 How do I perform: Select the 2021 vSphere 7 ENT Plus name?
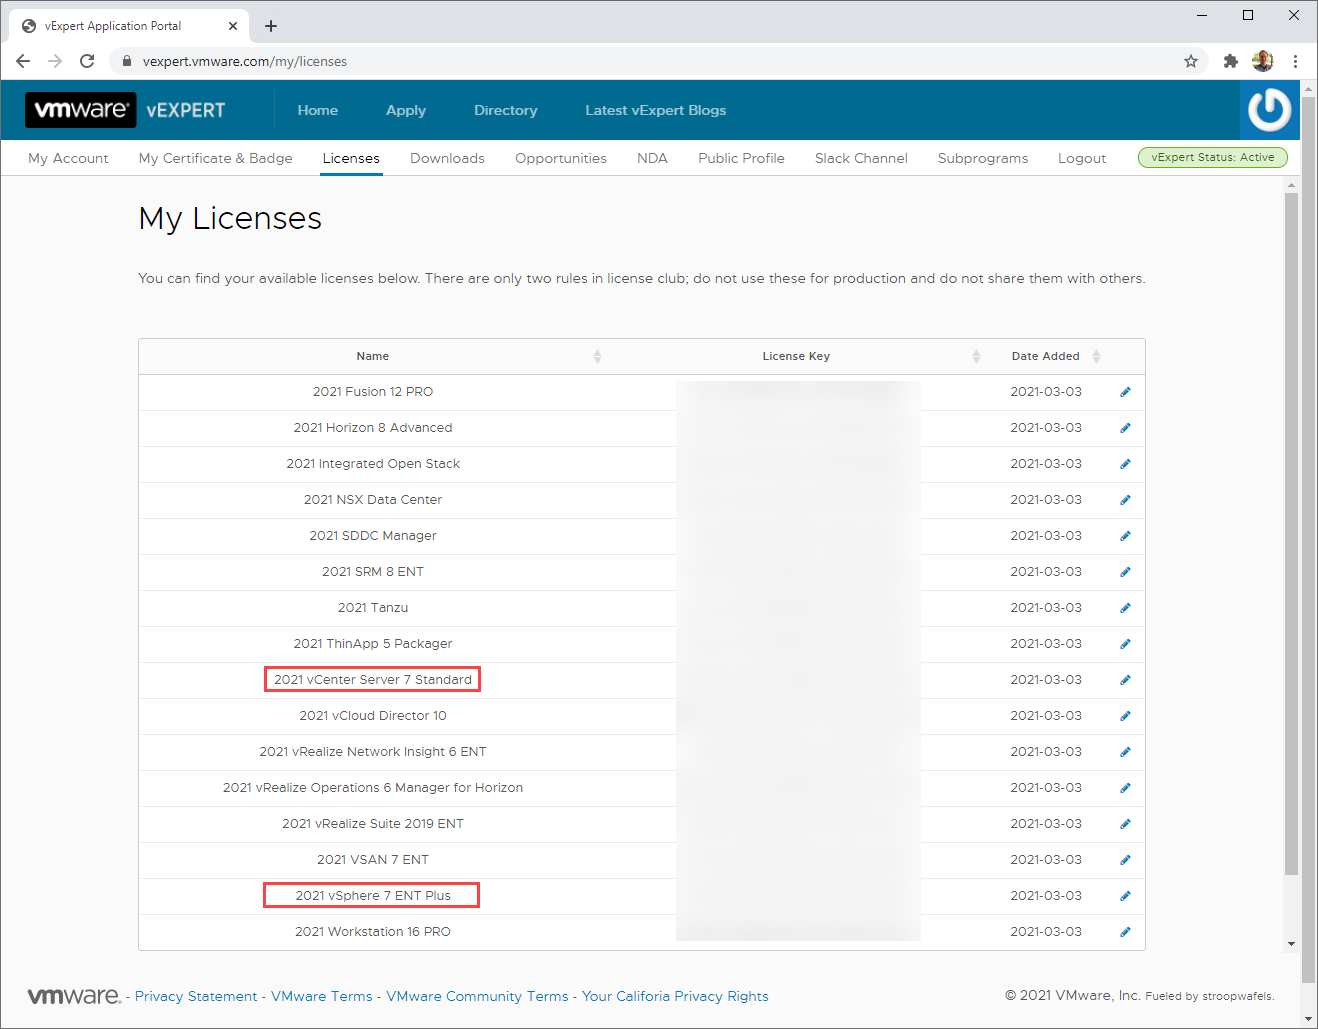pyautogui.click(x=373, y=896)
